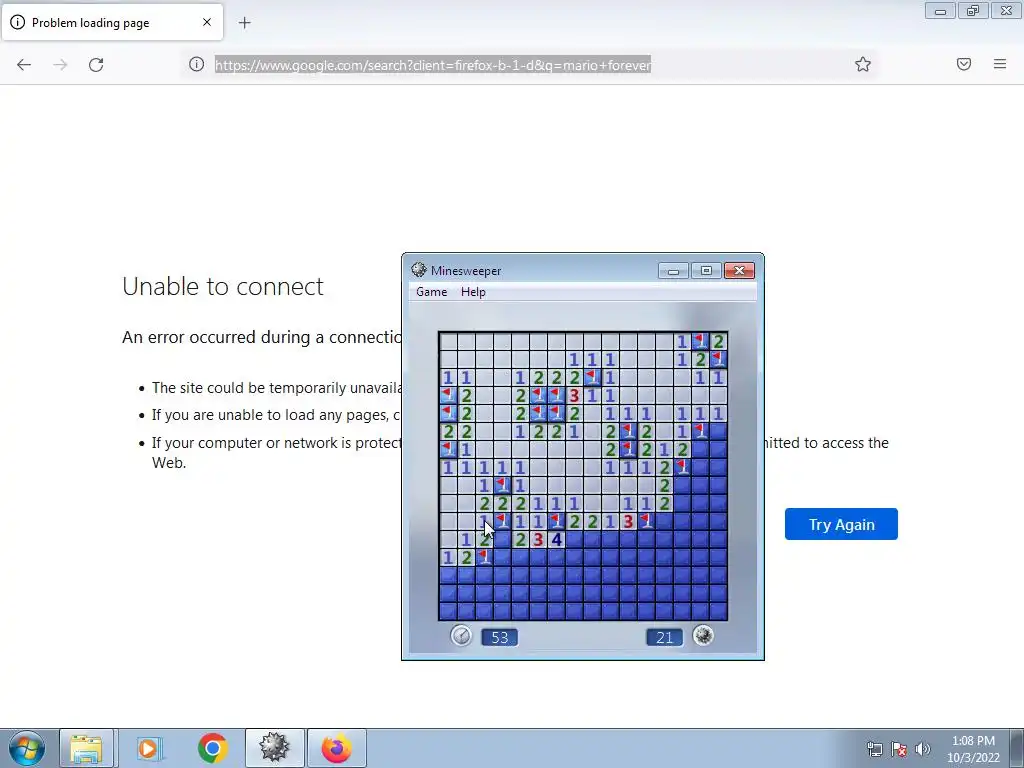Open Google Chrome from the taskbar

pos(212,748)
